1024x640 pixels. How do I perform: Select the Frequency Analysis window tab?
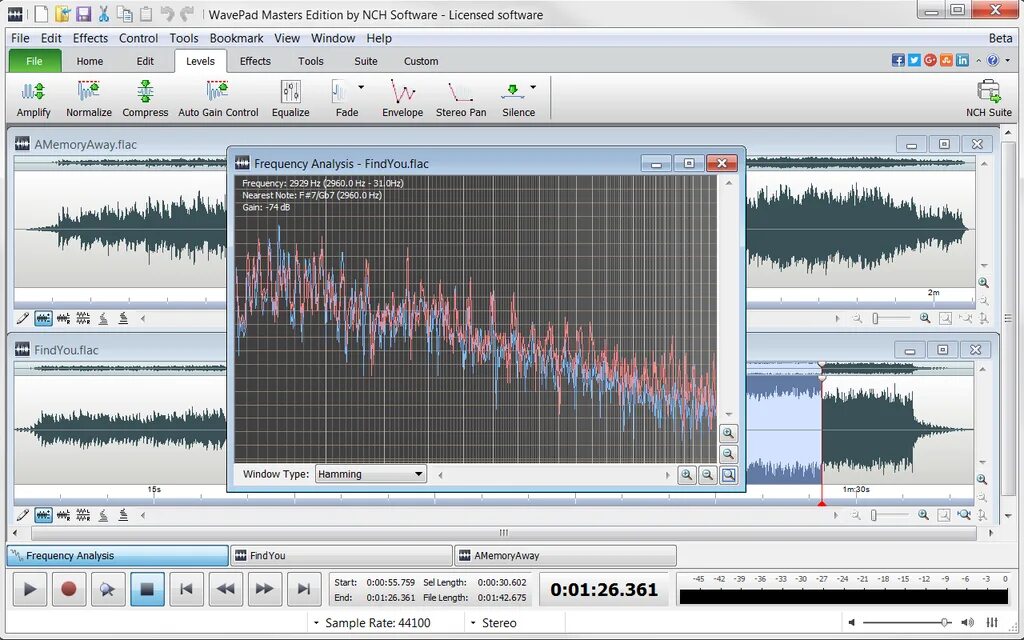(x=118, y=555)
